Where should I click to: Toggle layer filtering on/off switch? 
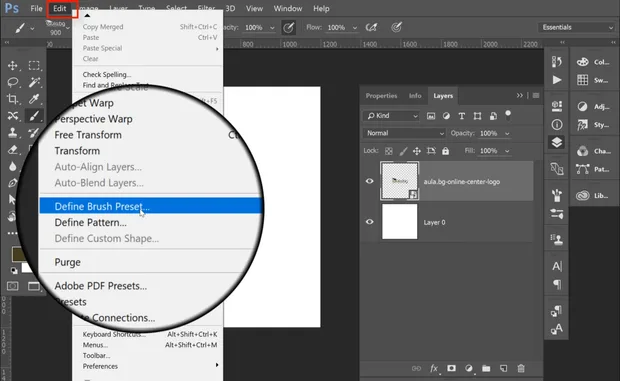click(x=508, y=115)
